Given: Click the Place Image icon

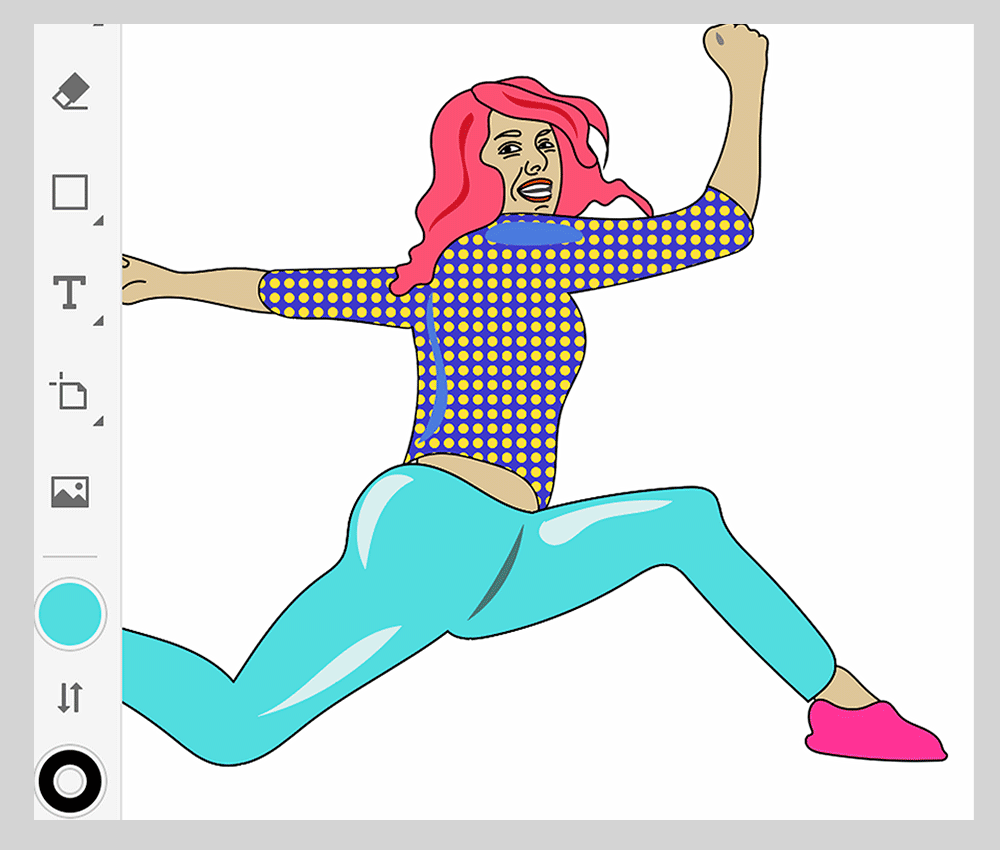Looking at the screenshot, I should coord(70,492).
